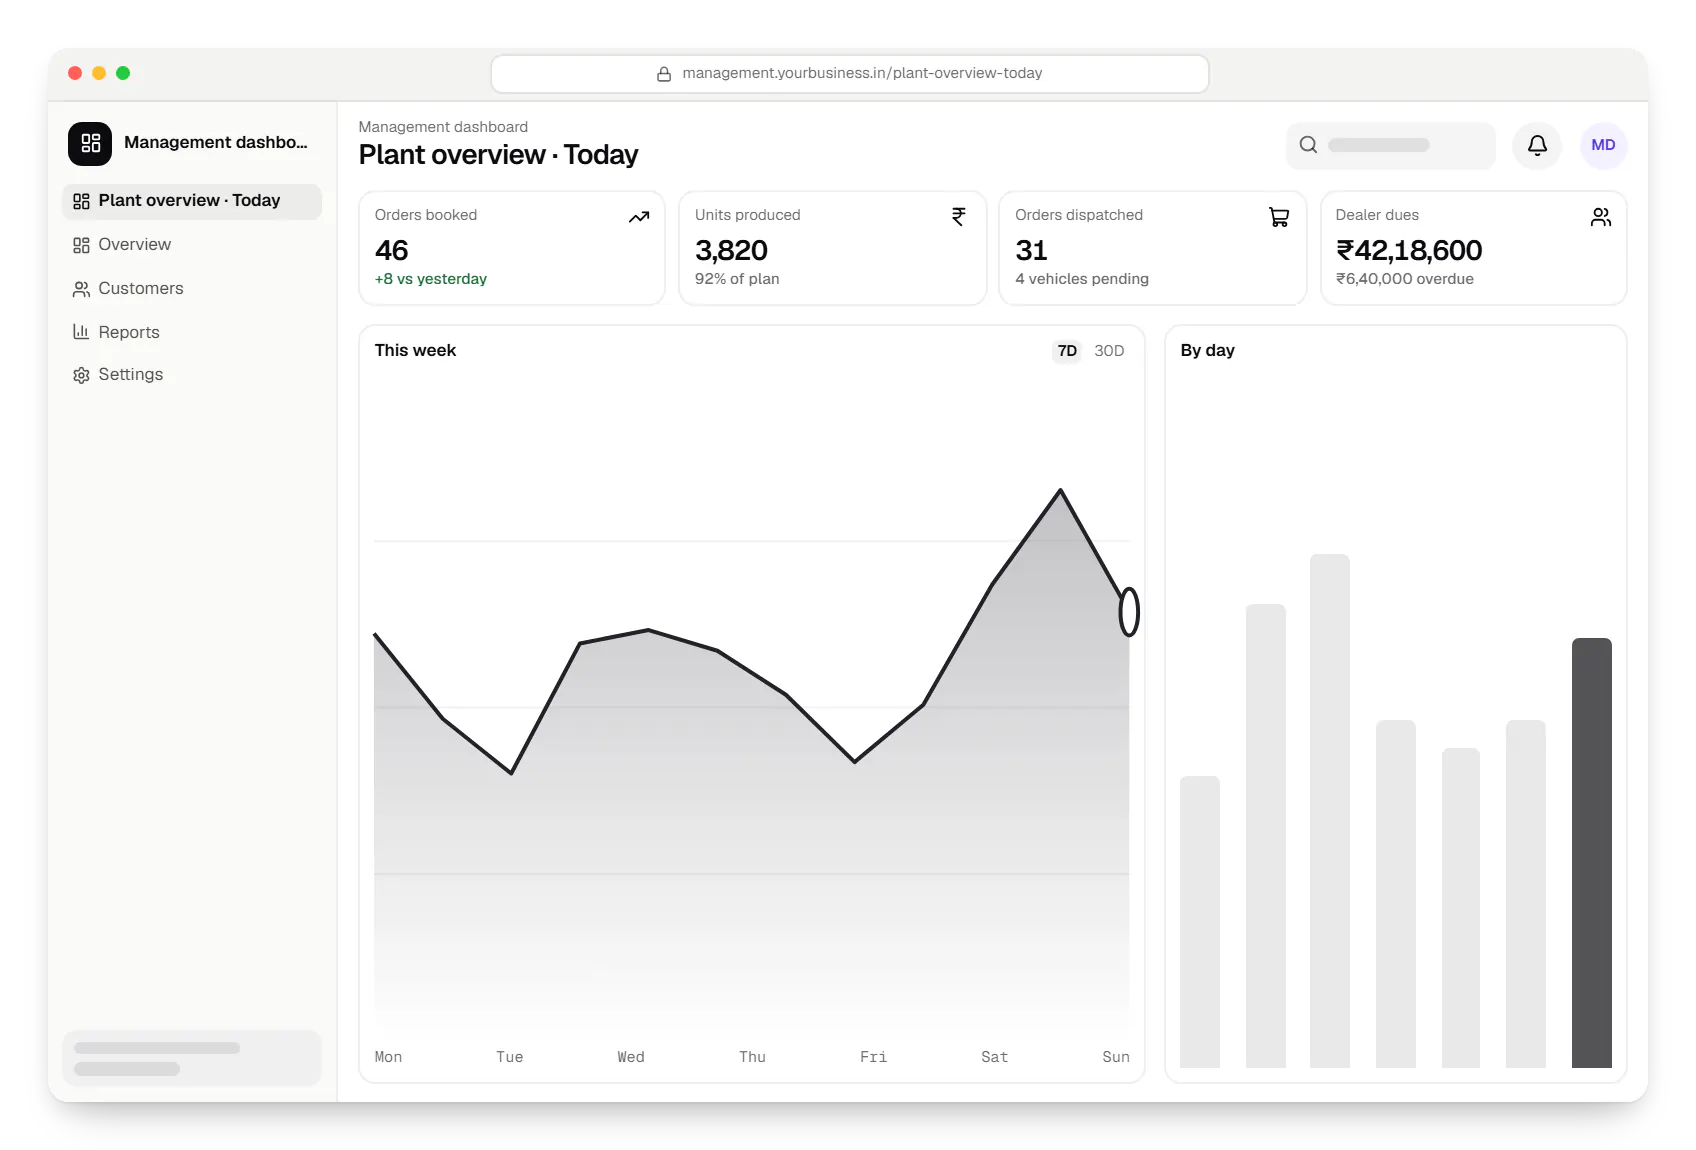Image resolution: width=1696 pixels, height=1150 pixels.
Task: Click '92% of plan' text
Action: point(737,279)
